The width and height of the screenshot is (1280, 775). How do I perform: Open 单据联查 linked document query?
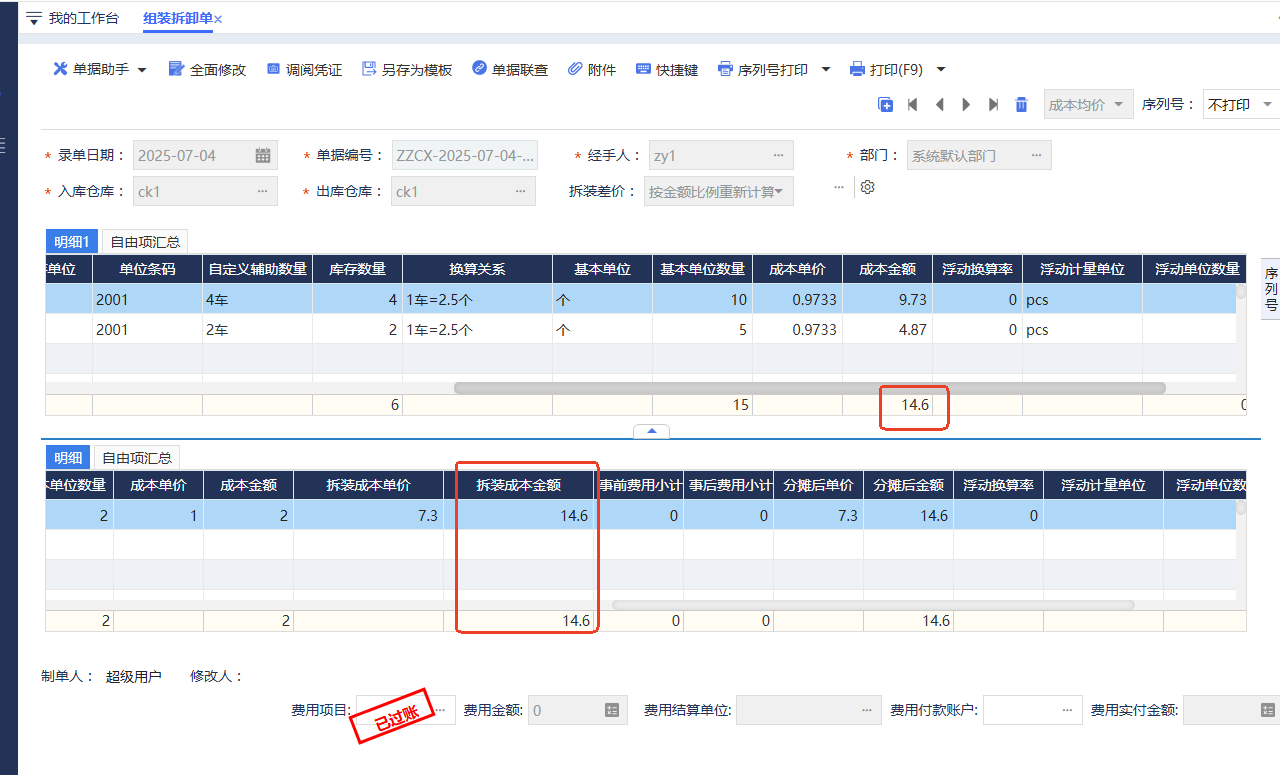tap(509, 70)
